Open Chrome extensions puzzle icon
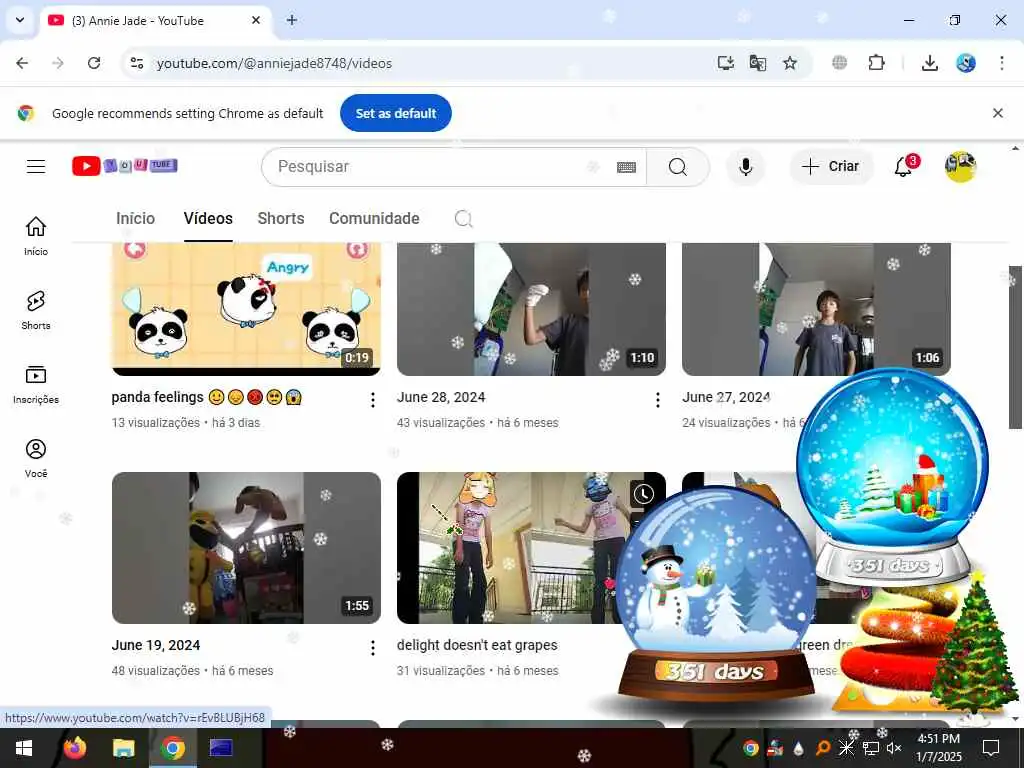This screenshot has width=1024, height=768. (876, 63)
